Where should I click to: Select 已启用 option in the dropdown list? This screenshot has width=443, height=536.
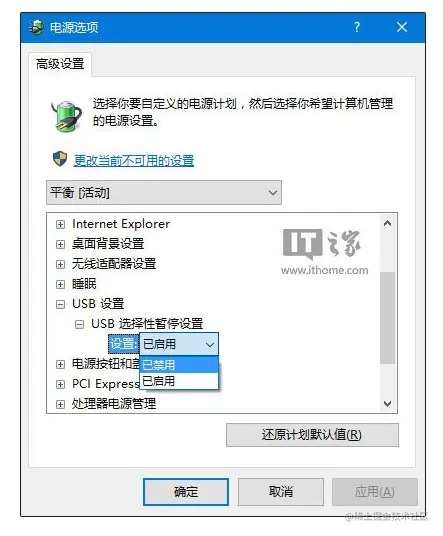click(x=179, y=381)
